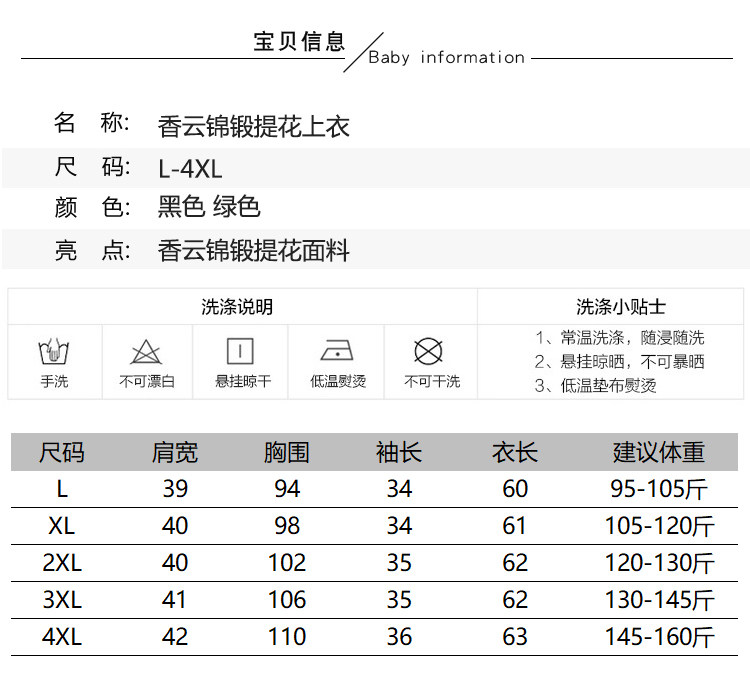Select the product name 香云锦缎提花上衣
This screenshot has width=750, height=679.
[x=254, y=126]
